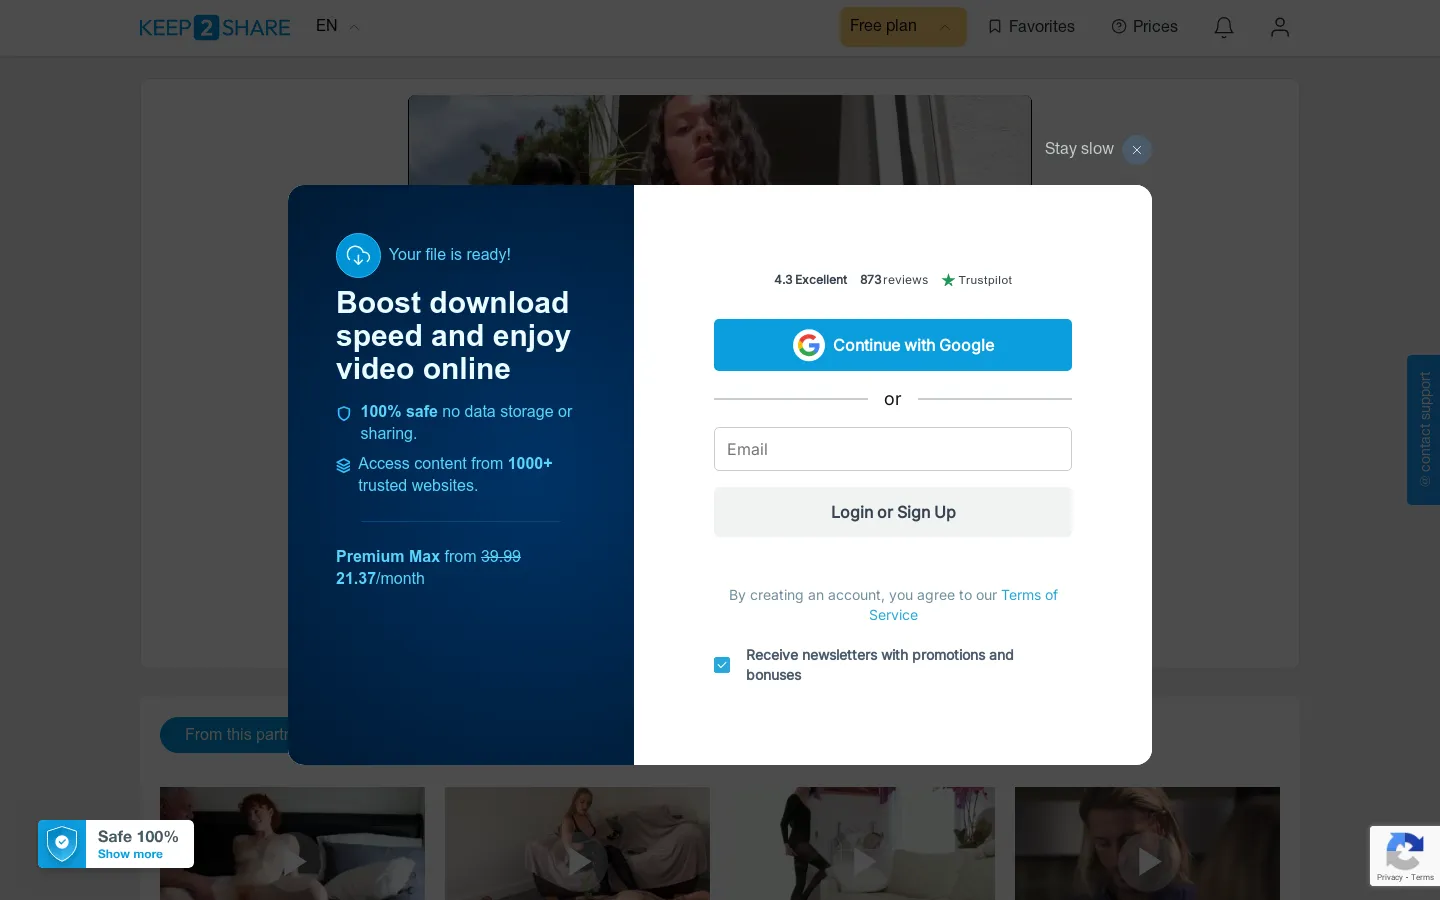Viewport: 1440px width, 900px height.
Task: Expand the Free plan dropdown
Action: coord(903,27)
